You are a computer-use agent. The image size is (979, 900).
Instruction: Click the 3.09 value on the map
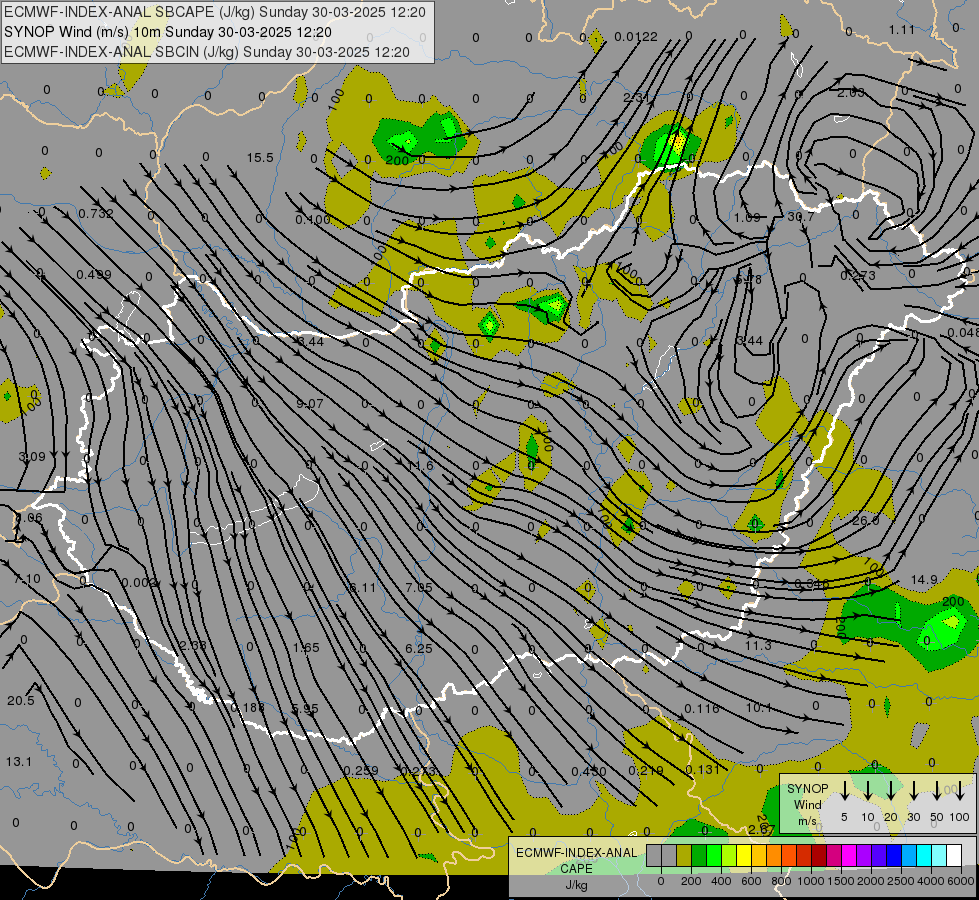pos(32,457)
